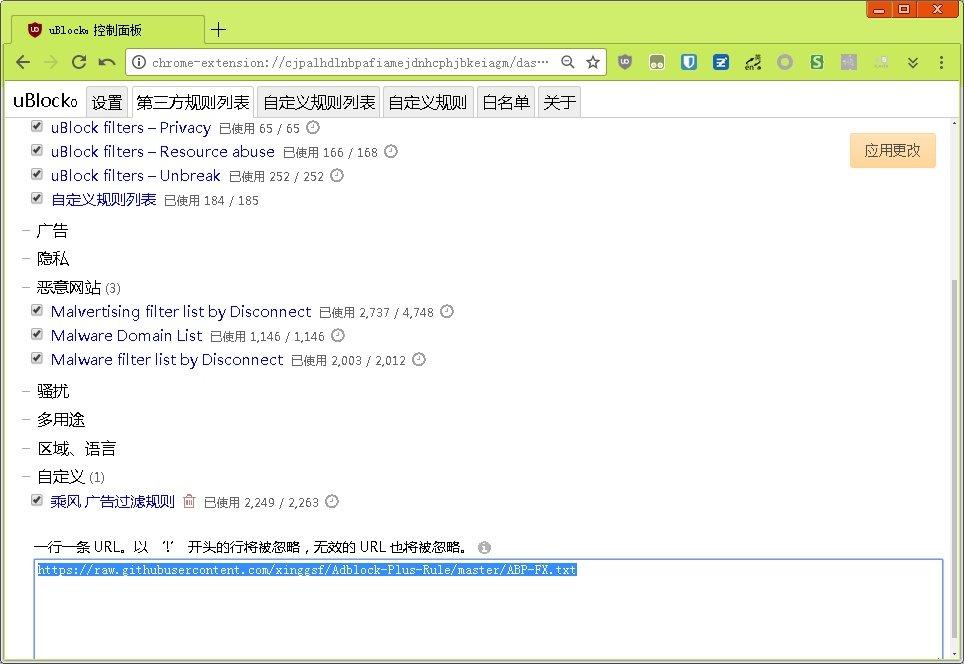
Task: Click the custom filter URL text area
Action: coord(488,609)
